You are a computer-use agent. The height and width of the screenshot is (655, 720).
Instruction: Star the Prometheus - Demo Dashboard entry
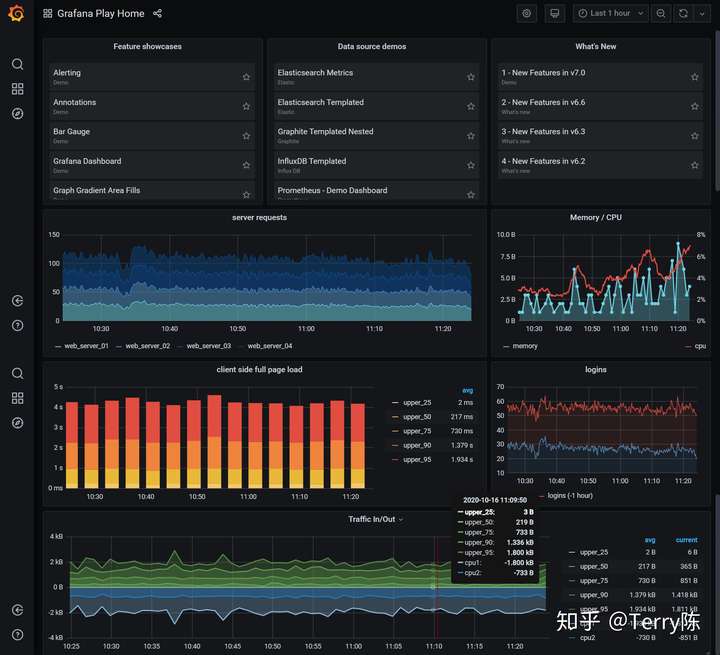[x=471, y=195]
